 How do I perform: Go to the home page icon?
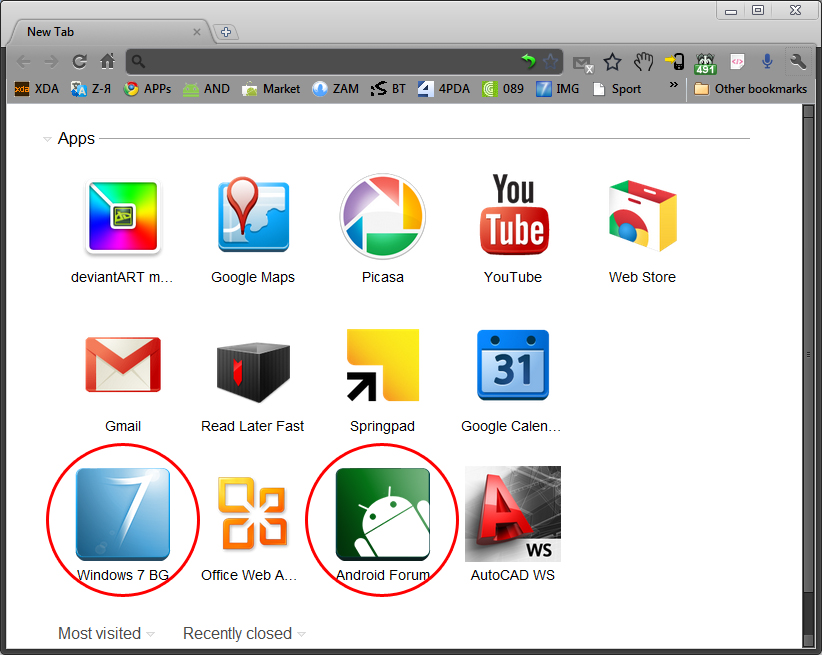coord(107,62)
